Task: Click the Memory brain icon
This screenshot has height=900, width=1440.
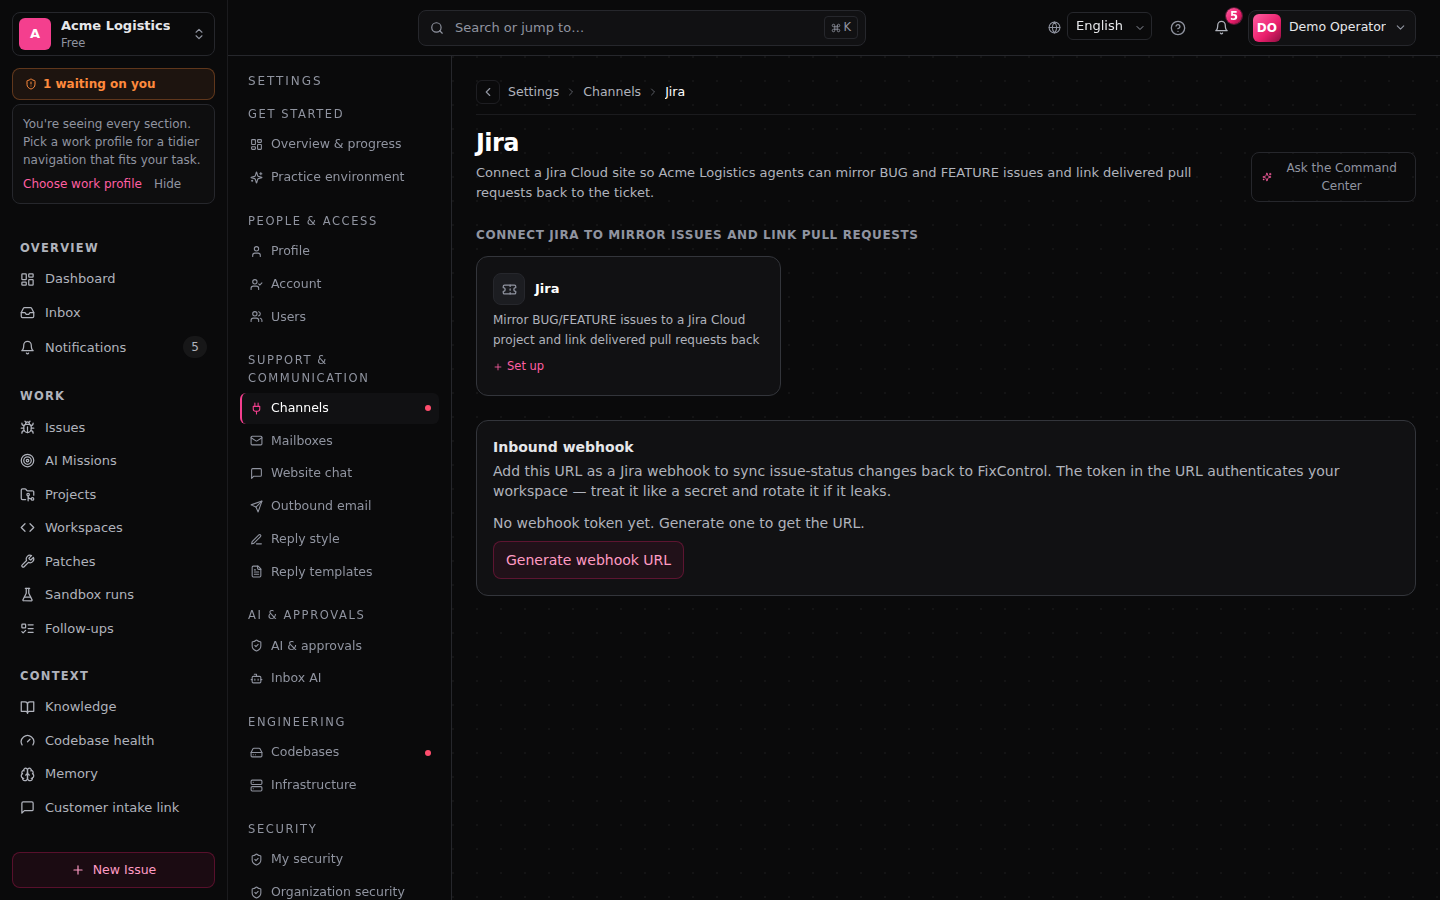Action: (x=28, y=774)
